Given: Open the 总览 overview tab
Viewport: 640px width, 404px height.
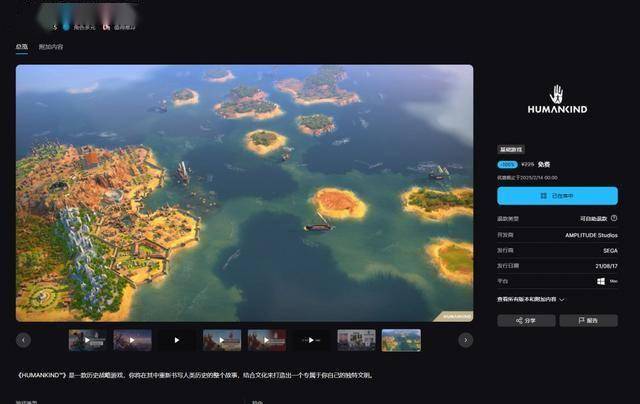Looking at the screenshot, I should point(22,47).
